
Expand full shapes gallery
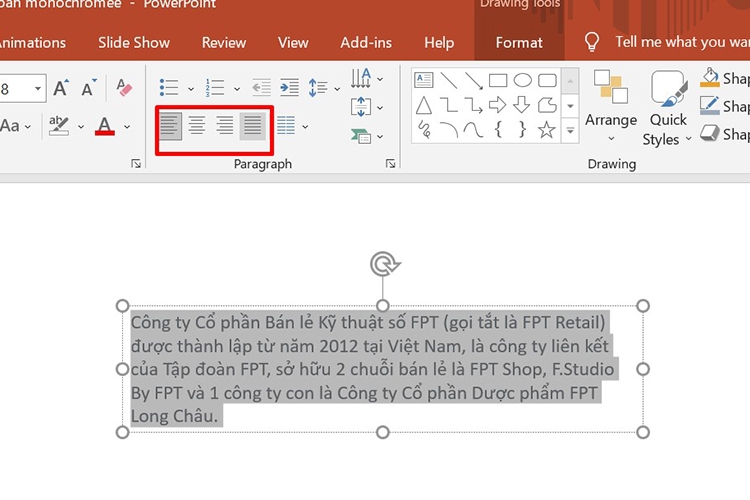[x=570, y=130]
